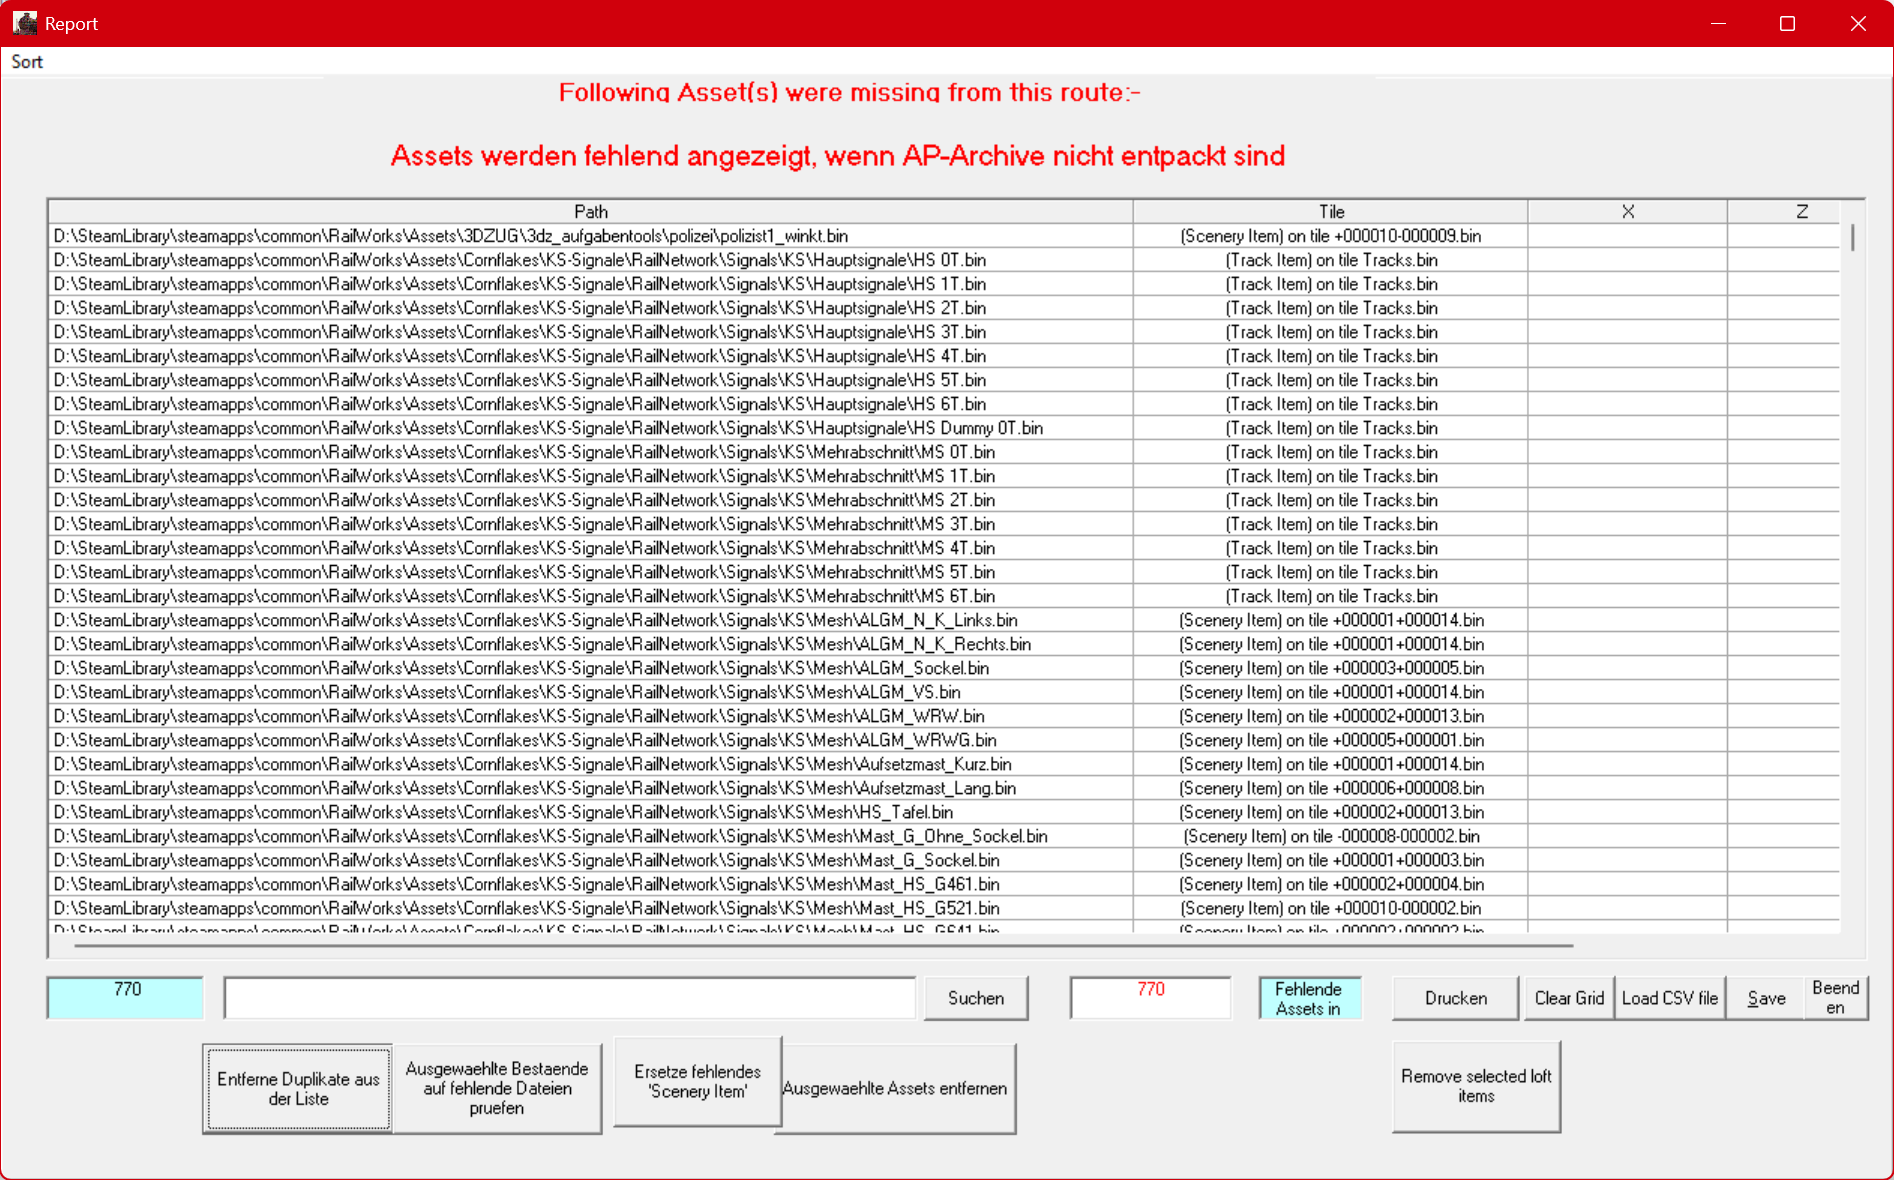Select the Mehrabschnitt\MS 6T.bin row

[591, 596]
